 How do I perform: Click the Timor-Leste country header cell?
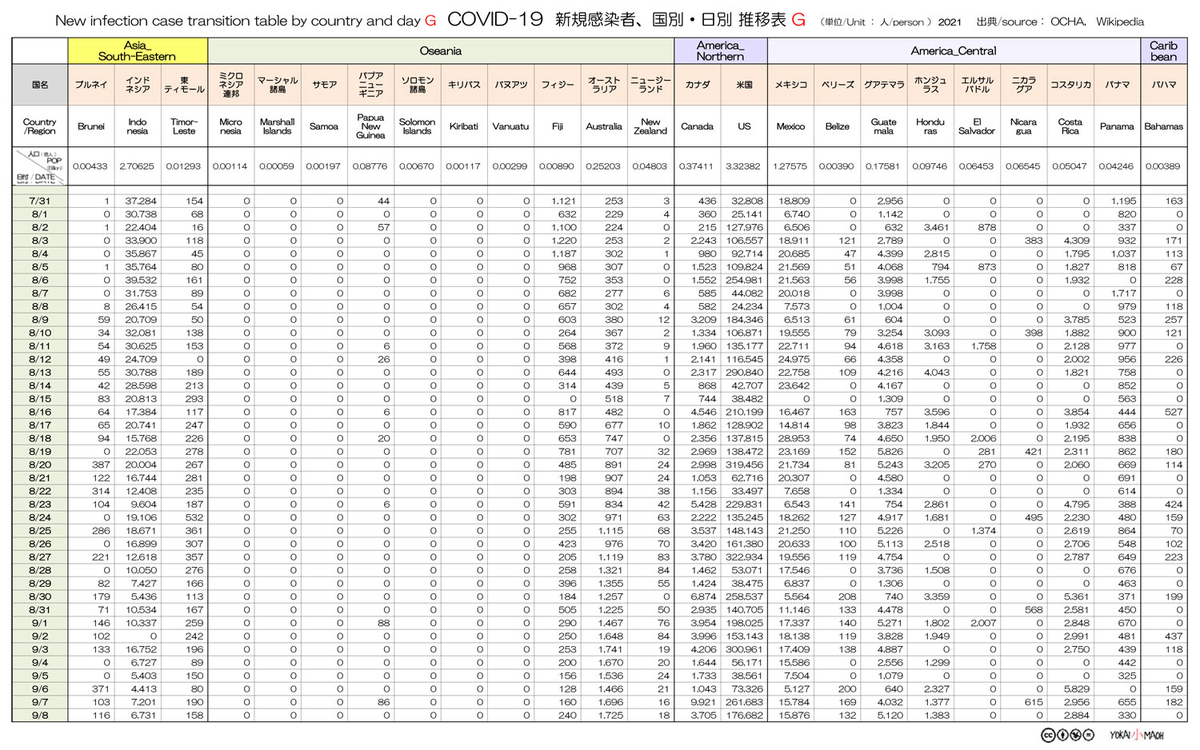(185, 127)
